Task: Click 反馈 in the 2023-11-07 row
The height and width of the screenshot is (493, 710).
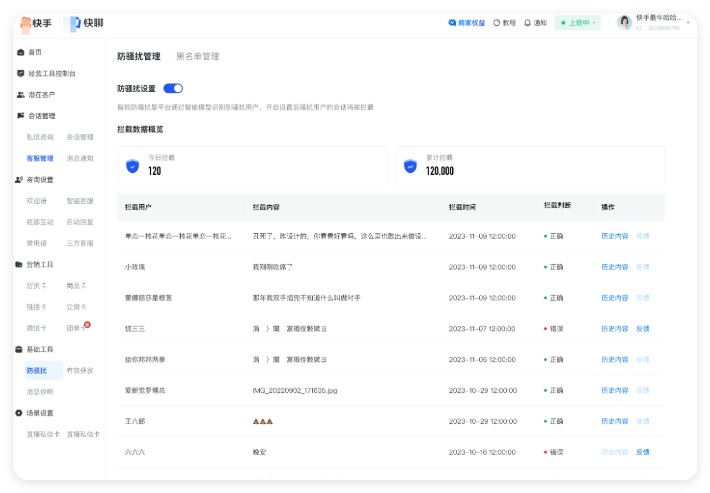Action: tap(643, 329)
